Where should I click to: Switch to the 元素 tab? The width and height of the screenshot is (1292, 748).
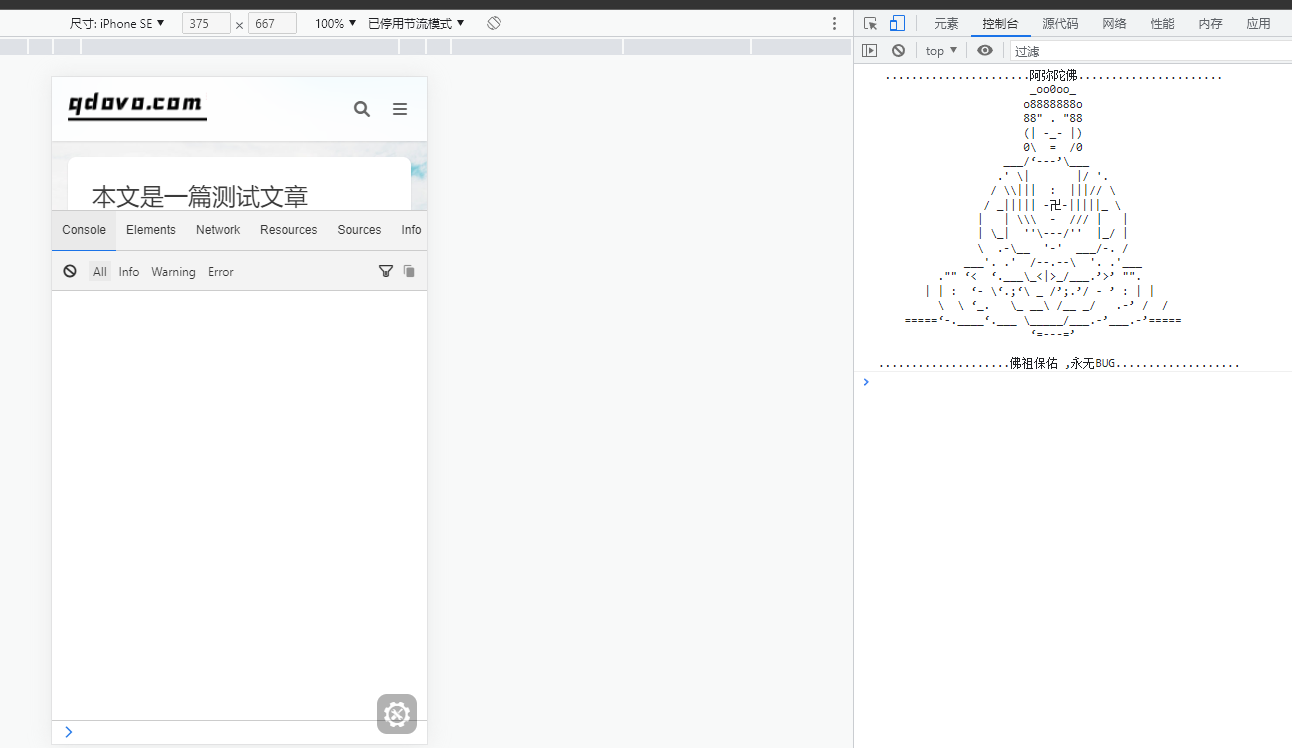[x=946, y=24]
